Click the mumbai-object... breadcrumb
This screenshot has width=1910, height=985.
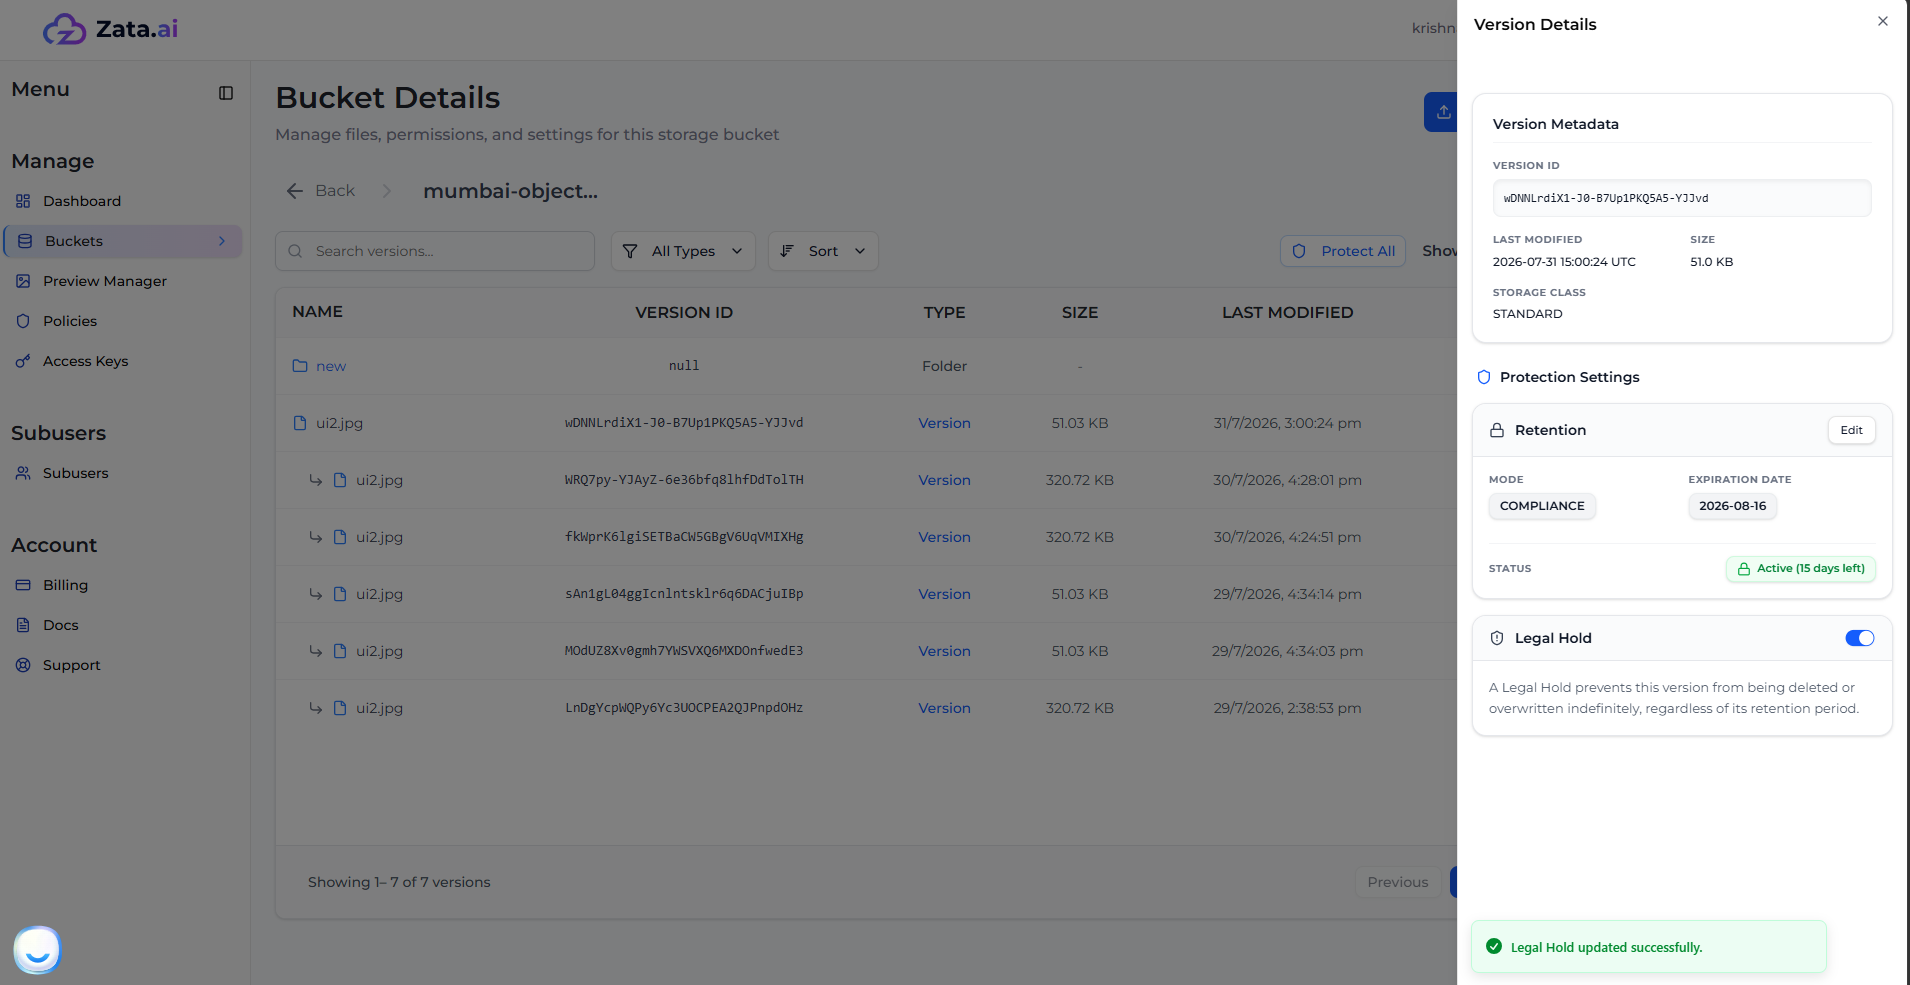pyautogui.click(x=510, y=191)
